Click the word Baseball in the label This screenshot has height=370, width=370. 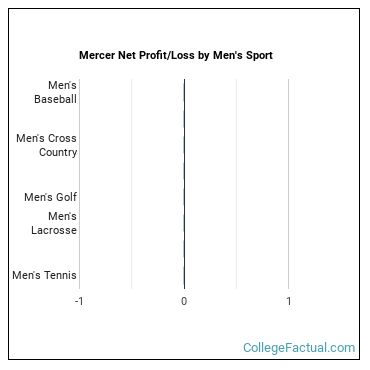tap(55, 99)
